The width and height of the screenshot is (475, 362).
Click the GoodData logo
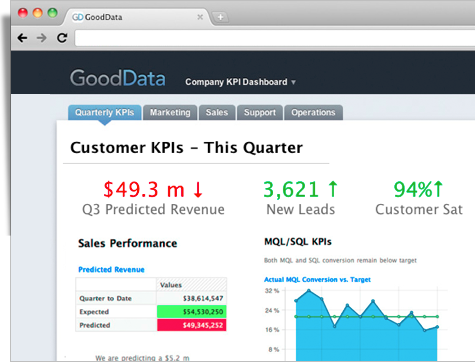[117, 78]
